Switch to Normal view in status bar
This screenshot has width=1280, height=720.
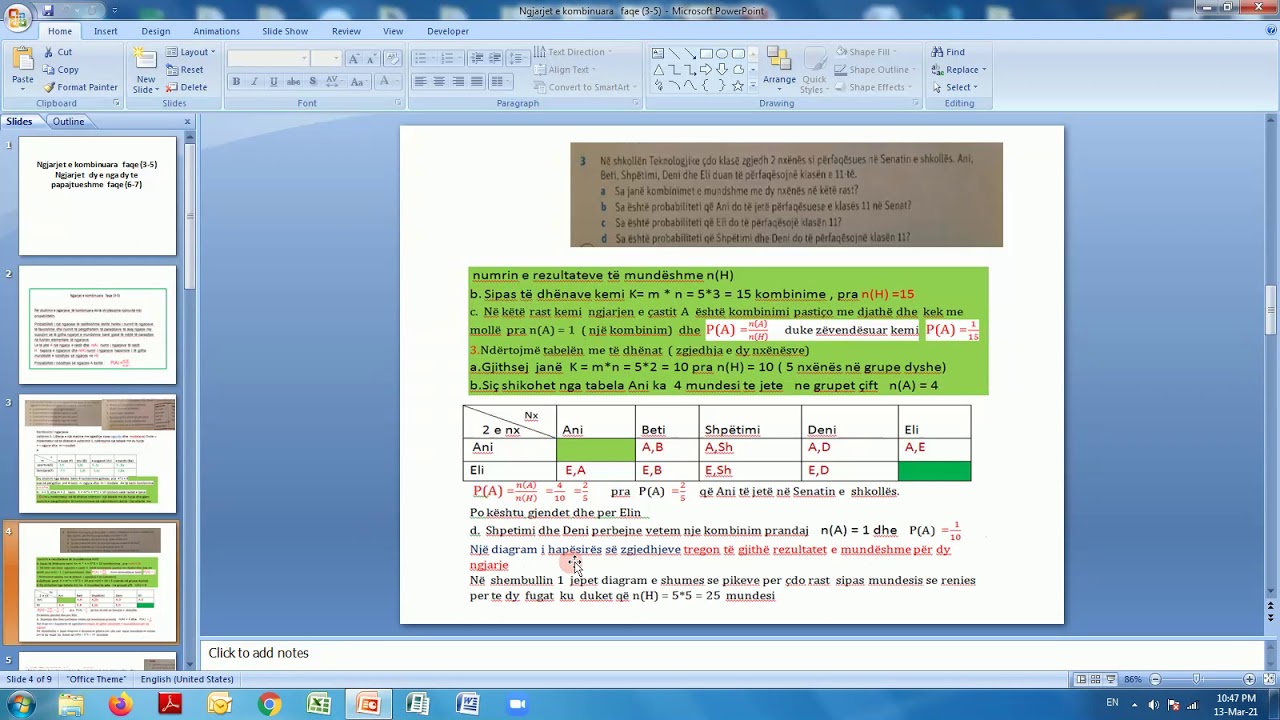coord(1081,680)
